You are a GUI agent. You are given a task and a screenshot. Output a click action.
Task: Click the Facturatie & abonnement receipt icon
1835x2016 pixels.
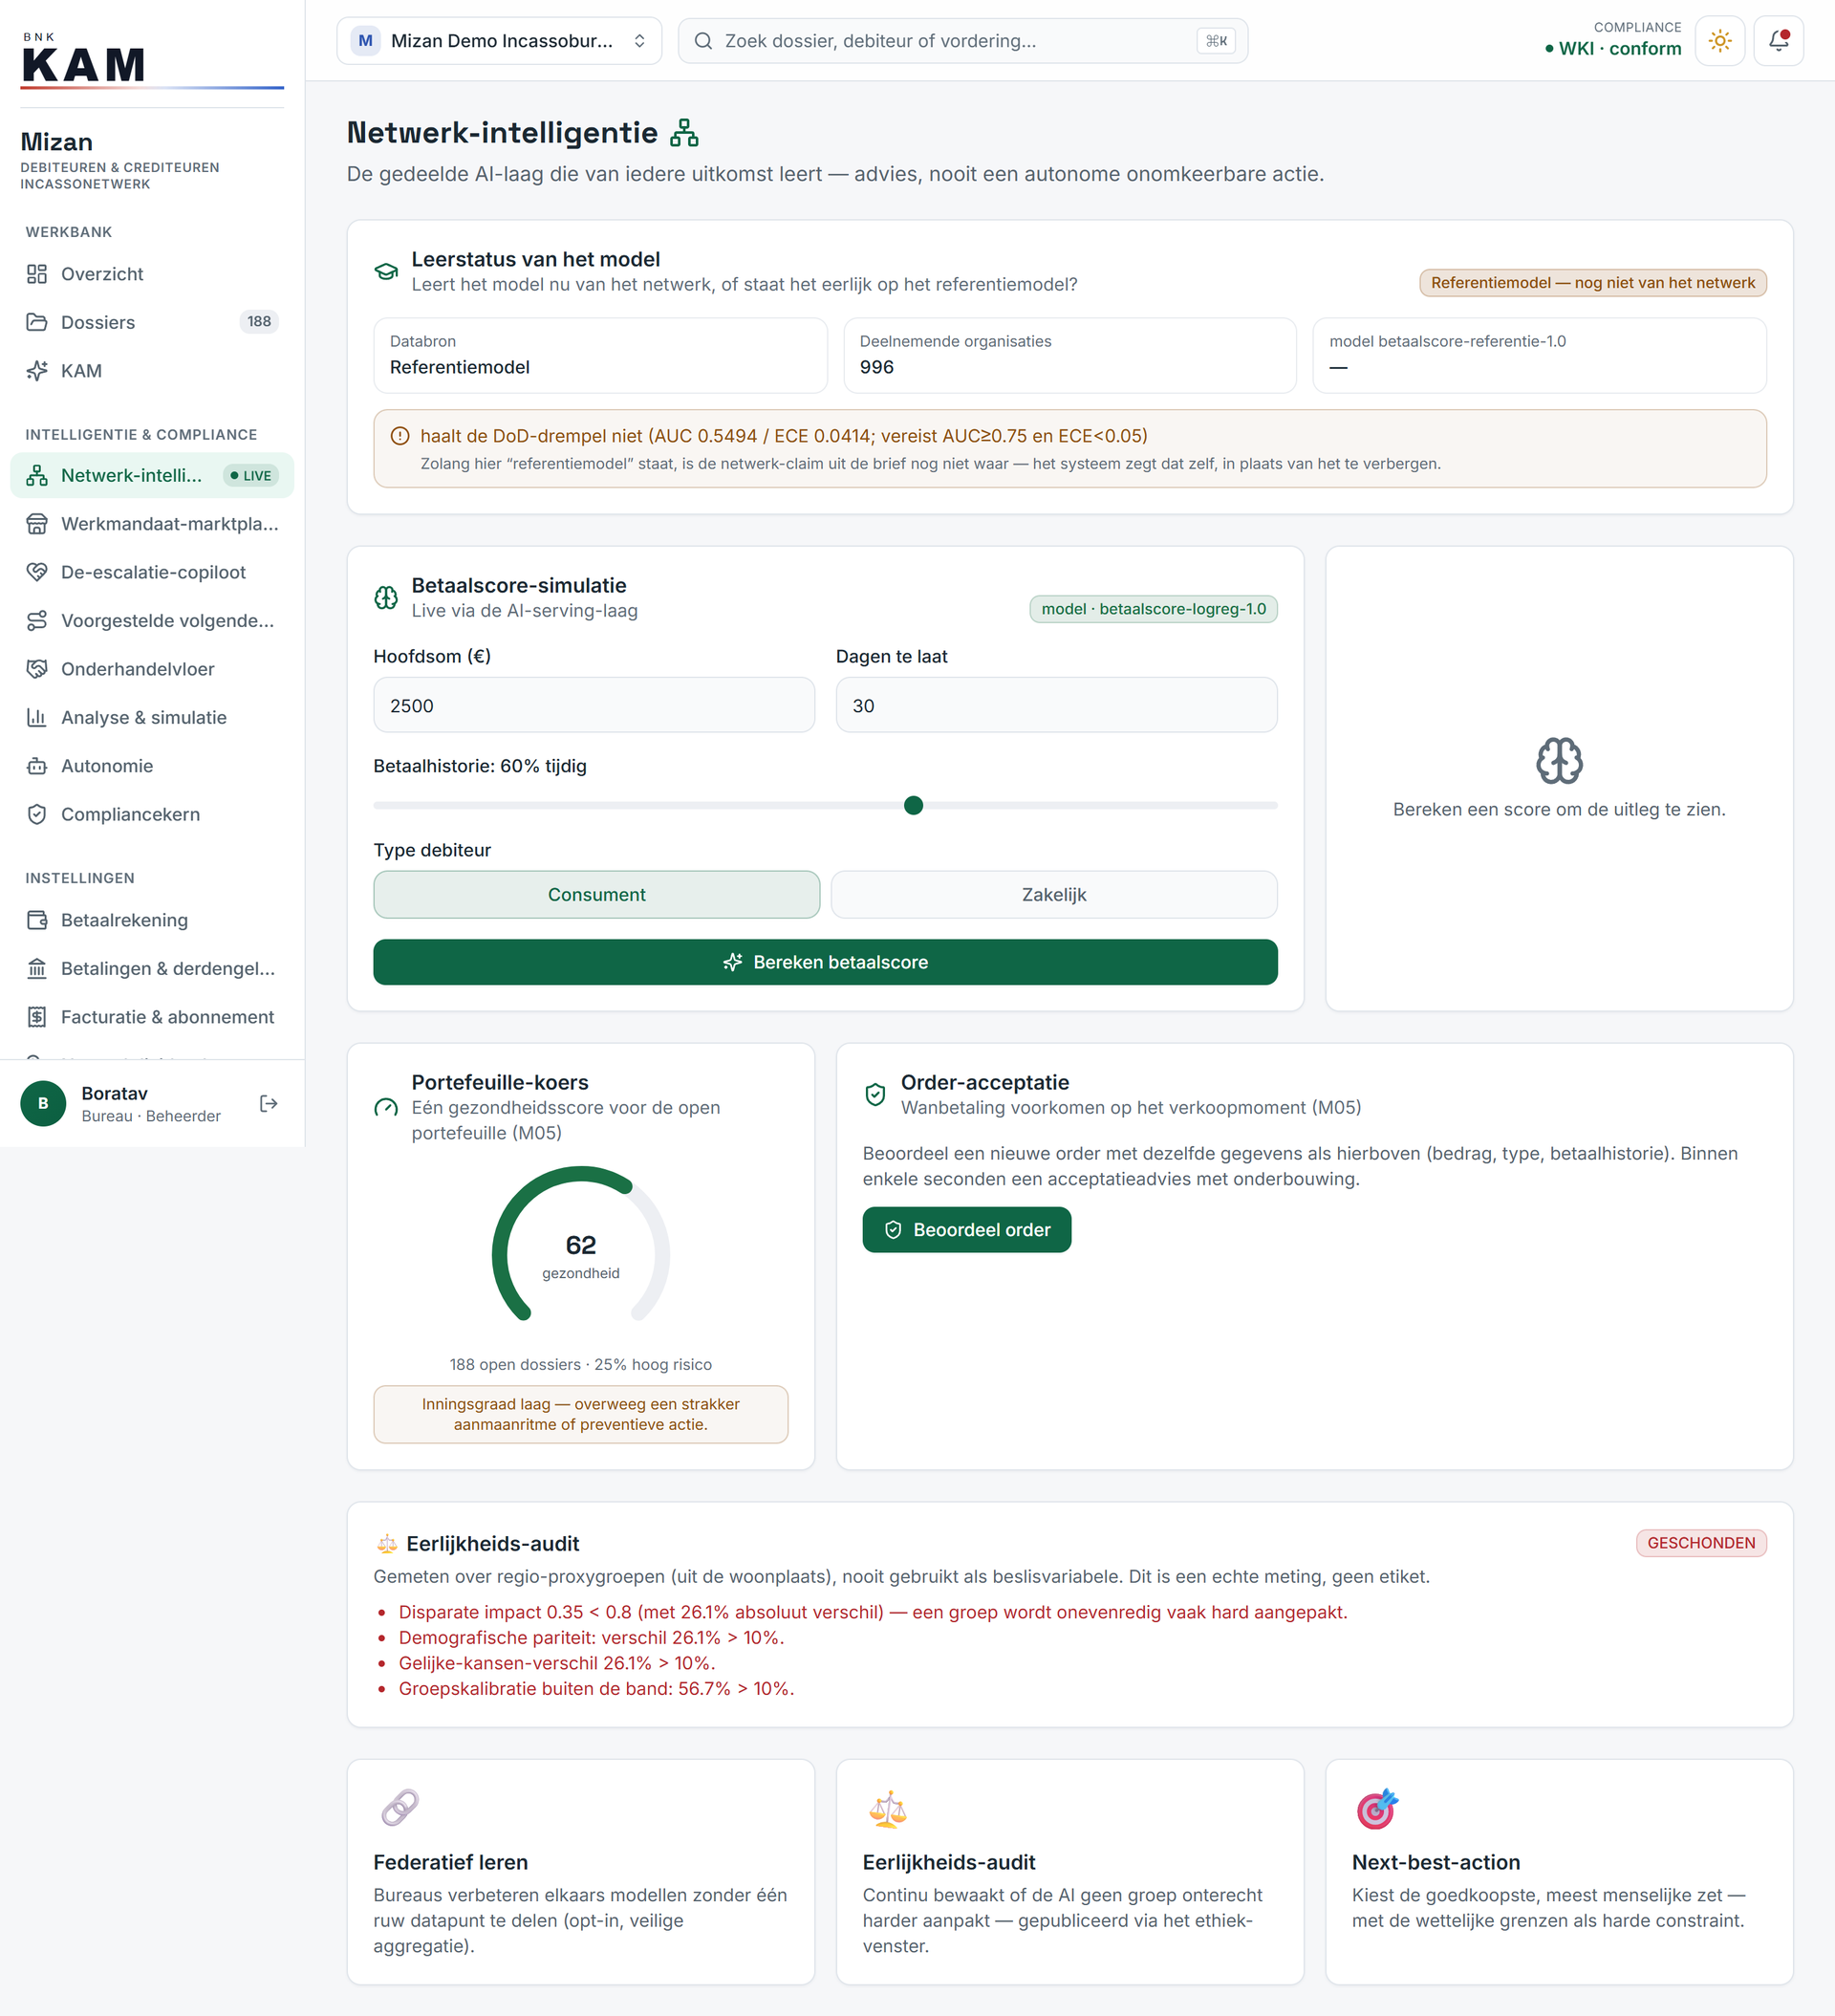pos(37,1017)
